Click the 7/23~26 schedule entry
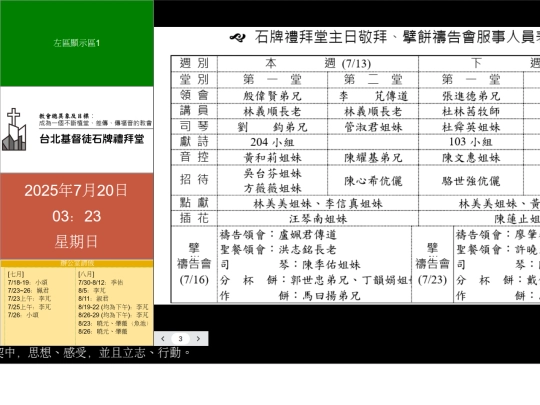 (x=28, y=290)
